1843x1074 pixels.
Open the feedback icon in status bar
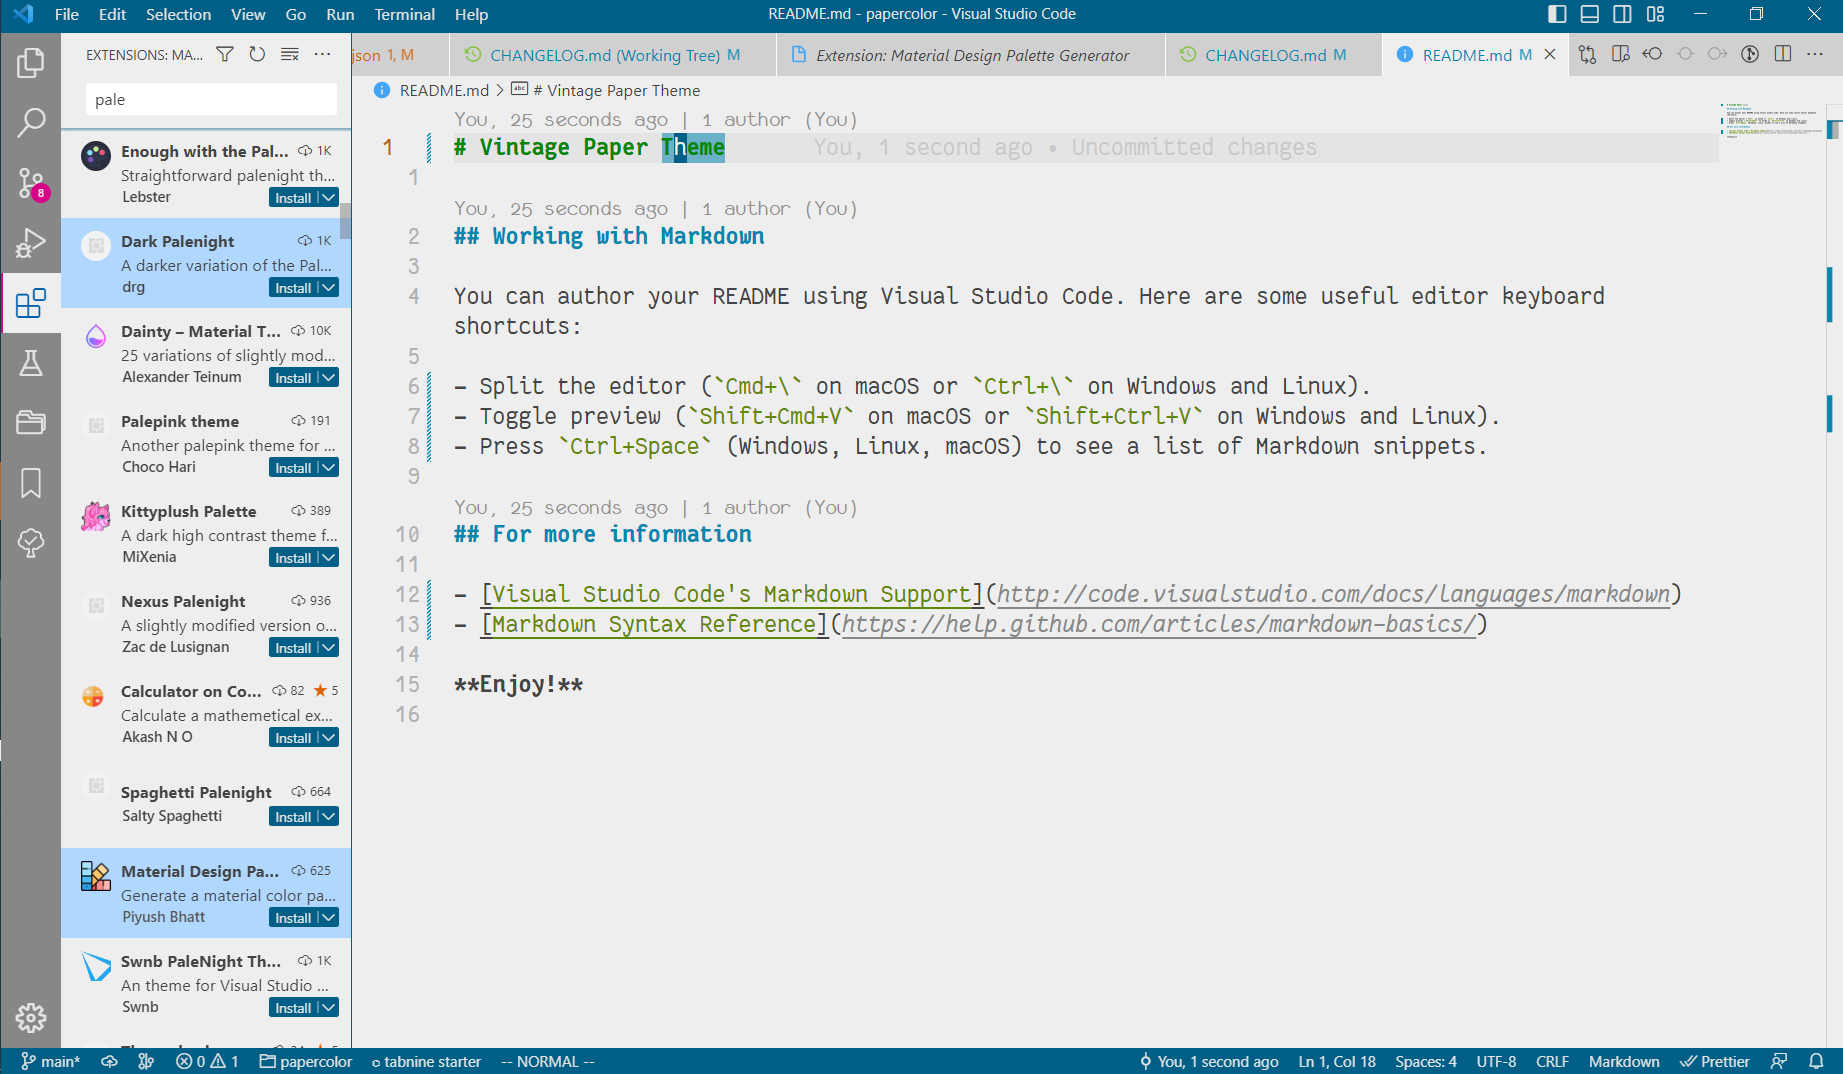pos(1779,1061)
